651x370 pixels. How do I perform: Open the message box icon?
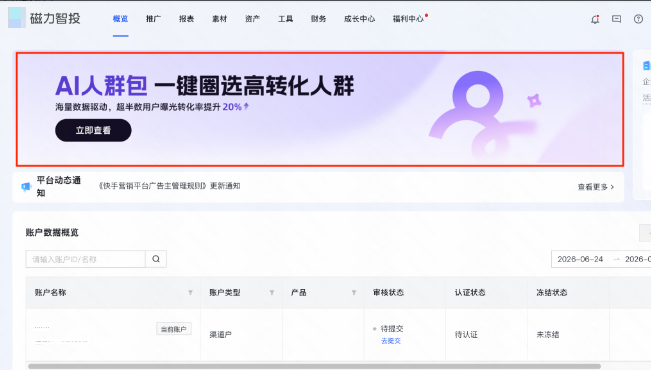(617, 19)
